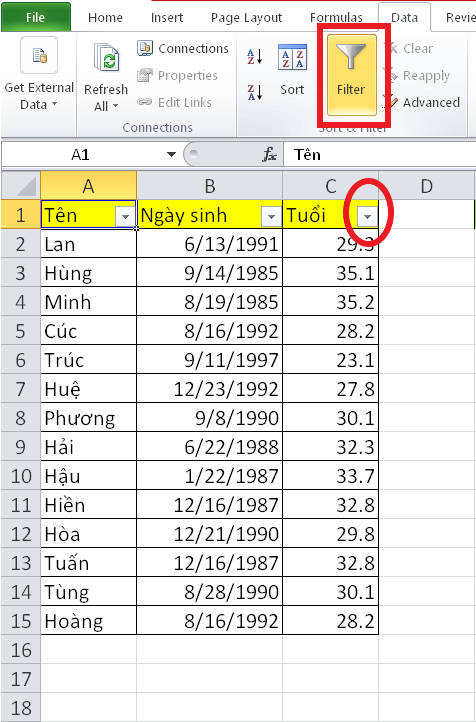
Task: Open the Name Box dropdown arrow
Action: click(171, 154)
